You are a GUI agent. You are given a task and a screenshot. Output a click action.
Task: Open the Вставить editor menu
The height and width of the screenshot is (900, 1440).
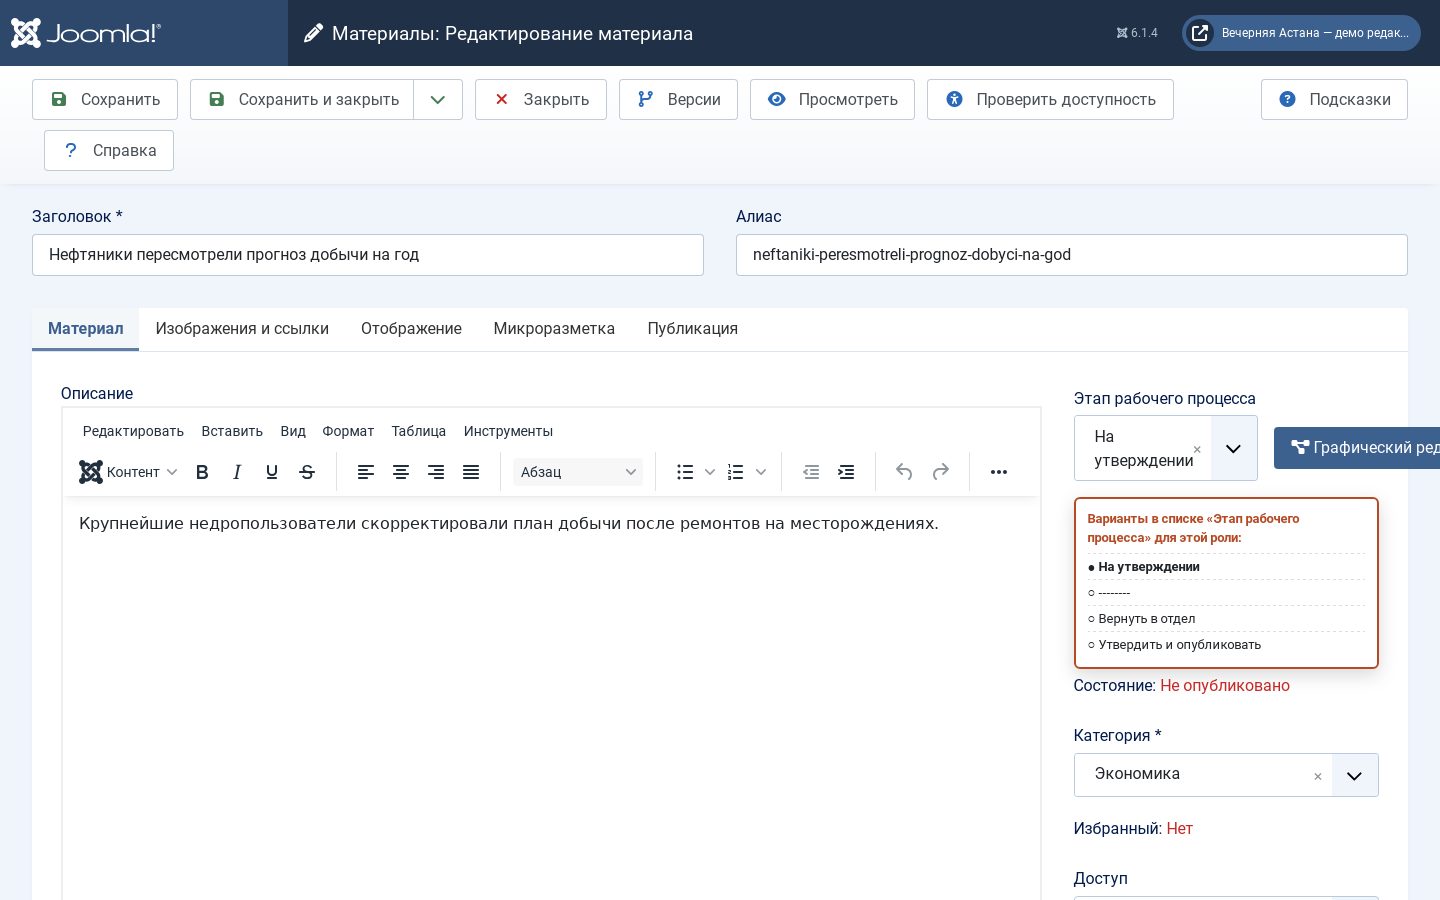tap(232, 431)
